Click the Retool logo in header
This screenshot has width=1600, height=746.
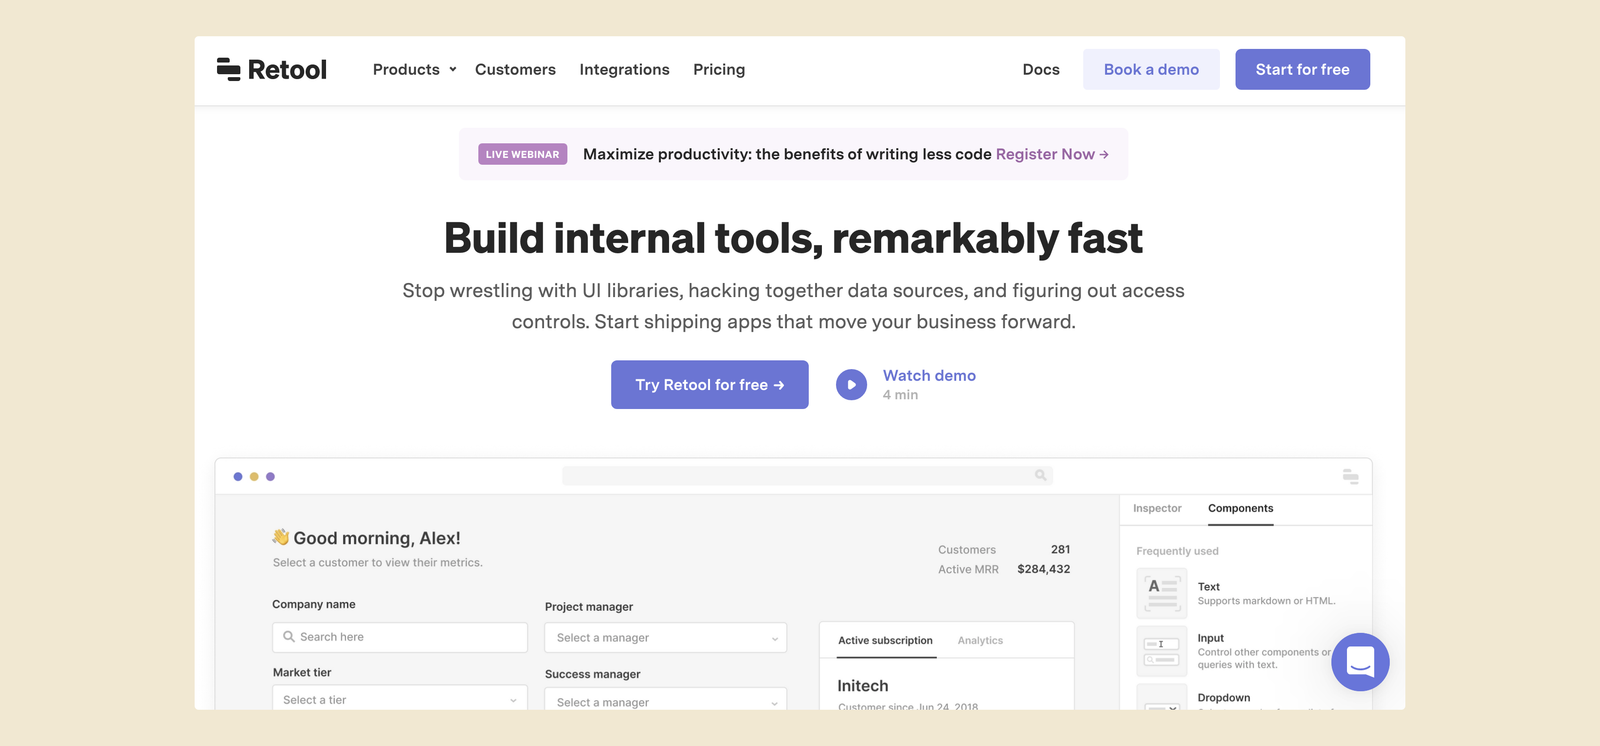pos(271,69)
